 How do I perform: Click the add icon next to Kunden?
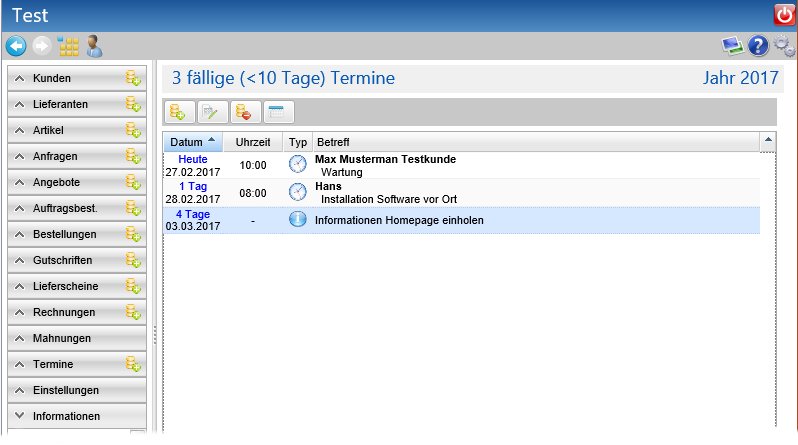point(133,78)
